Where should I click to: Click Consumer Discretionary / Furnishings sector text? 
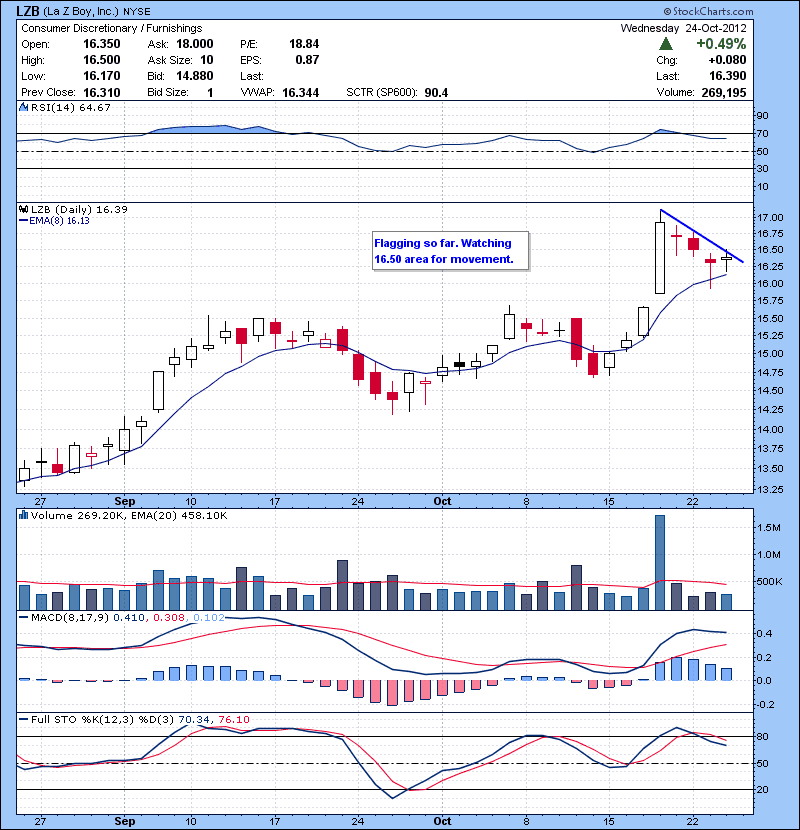(112, 28)
